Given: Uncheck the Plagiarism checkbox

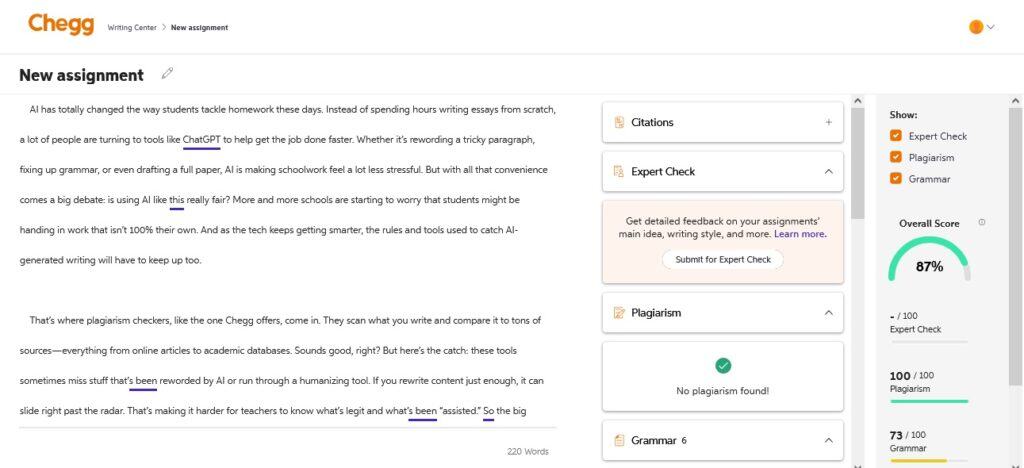Looking at the screenshot, I should coord(895,157).
